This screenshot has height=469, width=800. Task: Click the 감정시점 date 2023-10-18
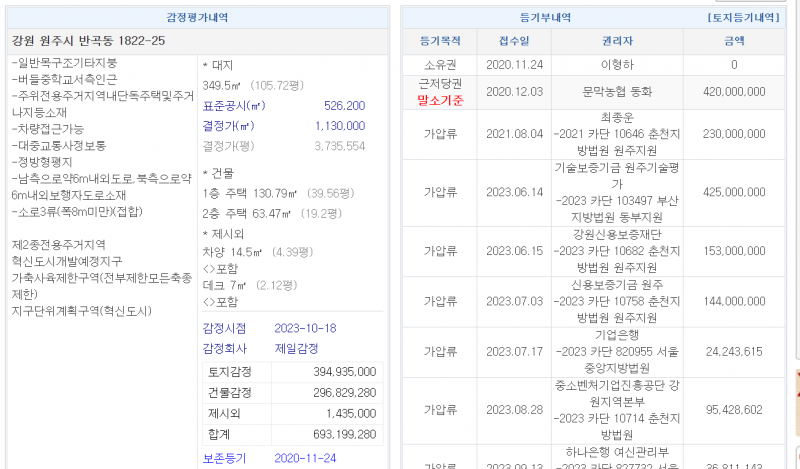pos(304,328)
